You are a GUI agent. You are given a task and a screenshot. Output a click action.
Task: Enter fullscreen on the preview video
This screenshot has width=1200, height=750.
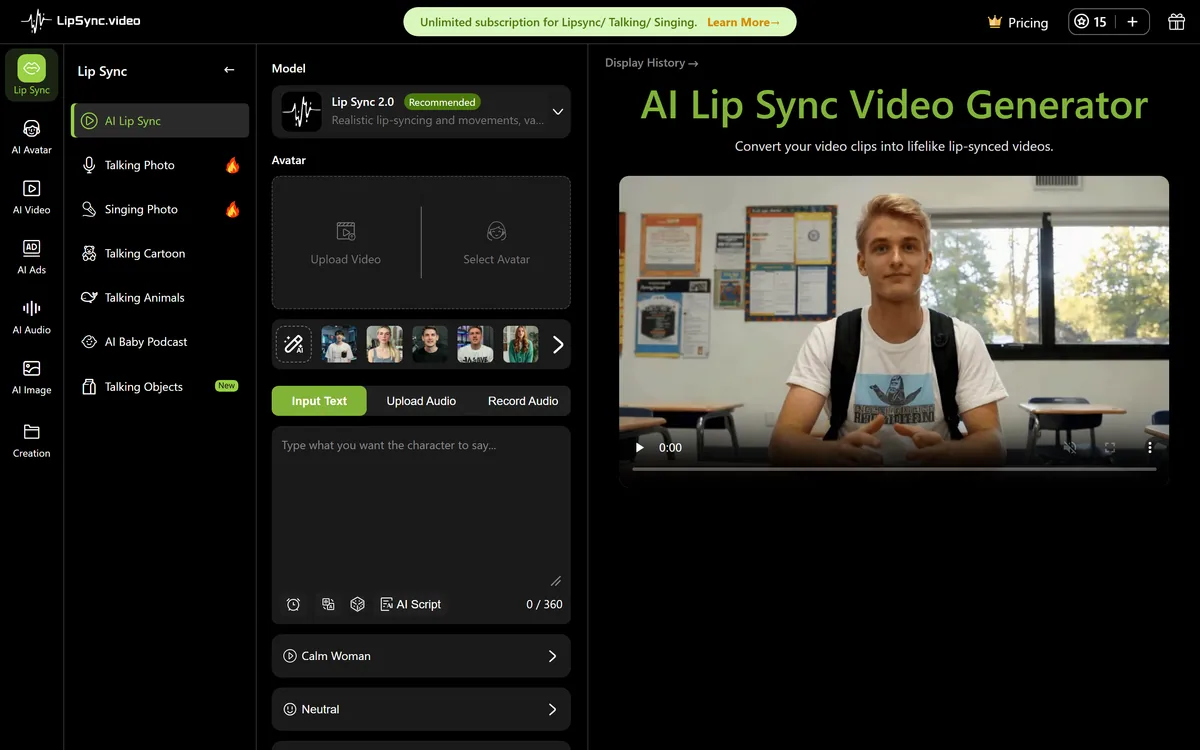point(1110,448)
